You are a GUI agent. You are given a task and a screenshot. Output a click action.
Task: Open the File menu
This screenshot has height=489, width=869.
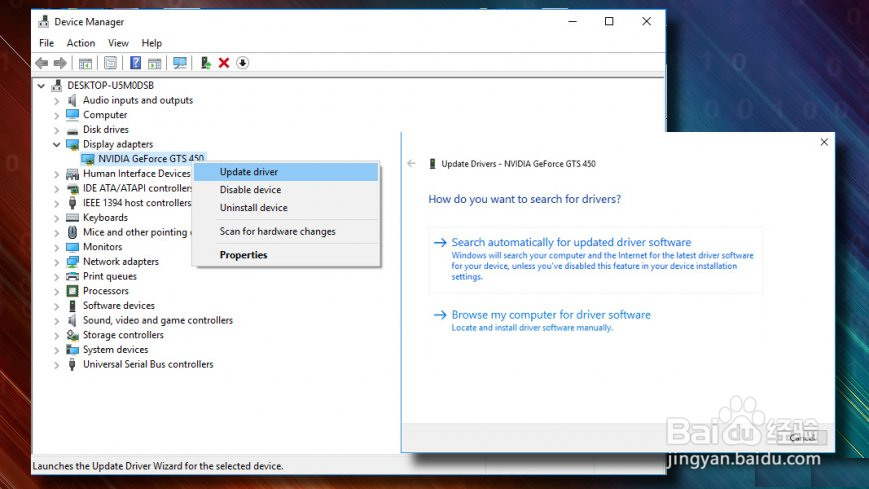click(47, 43)
